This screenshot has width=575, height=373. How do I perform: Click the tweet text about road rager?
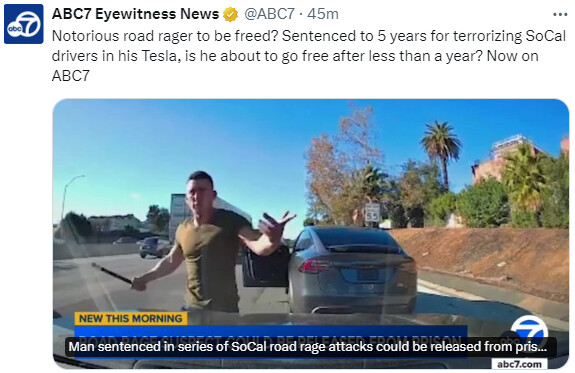(309, 56)
